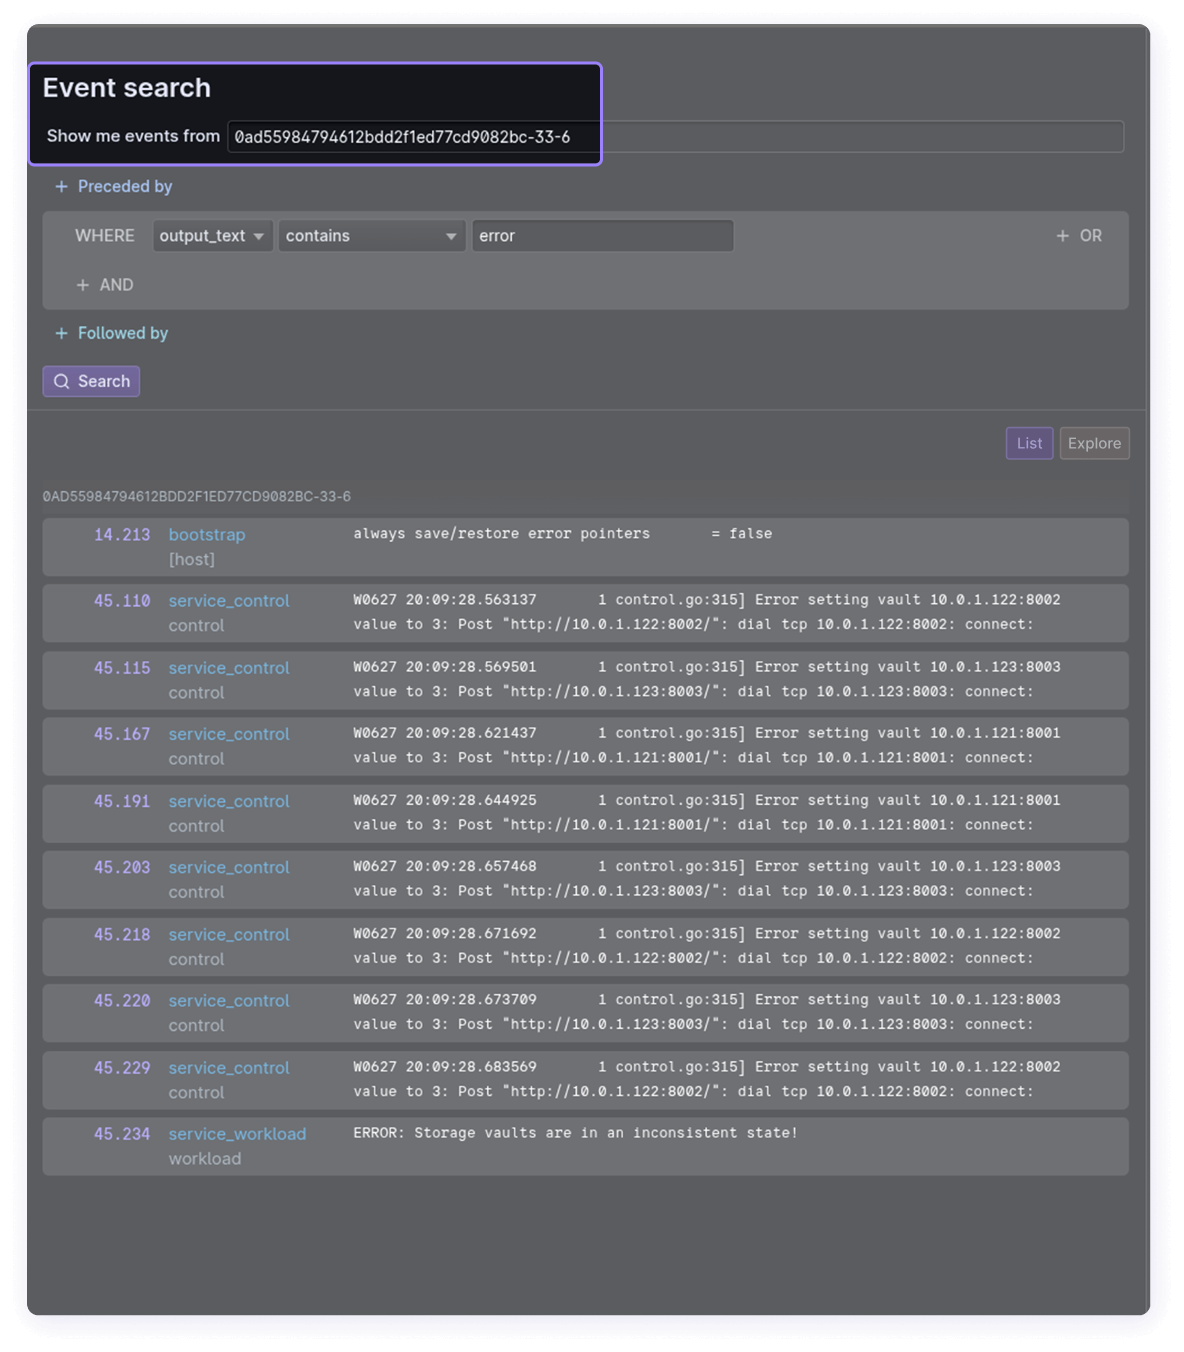Open the contains operator dropdown
The width and height of the screenshot is (1184, 1352).
coord(371,236)
